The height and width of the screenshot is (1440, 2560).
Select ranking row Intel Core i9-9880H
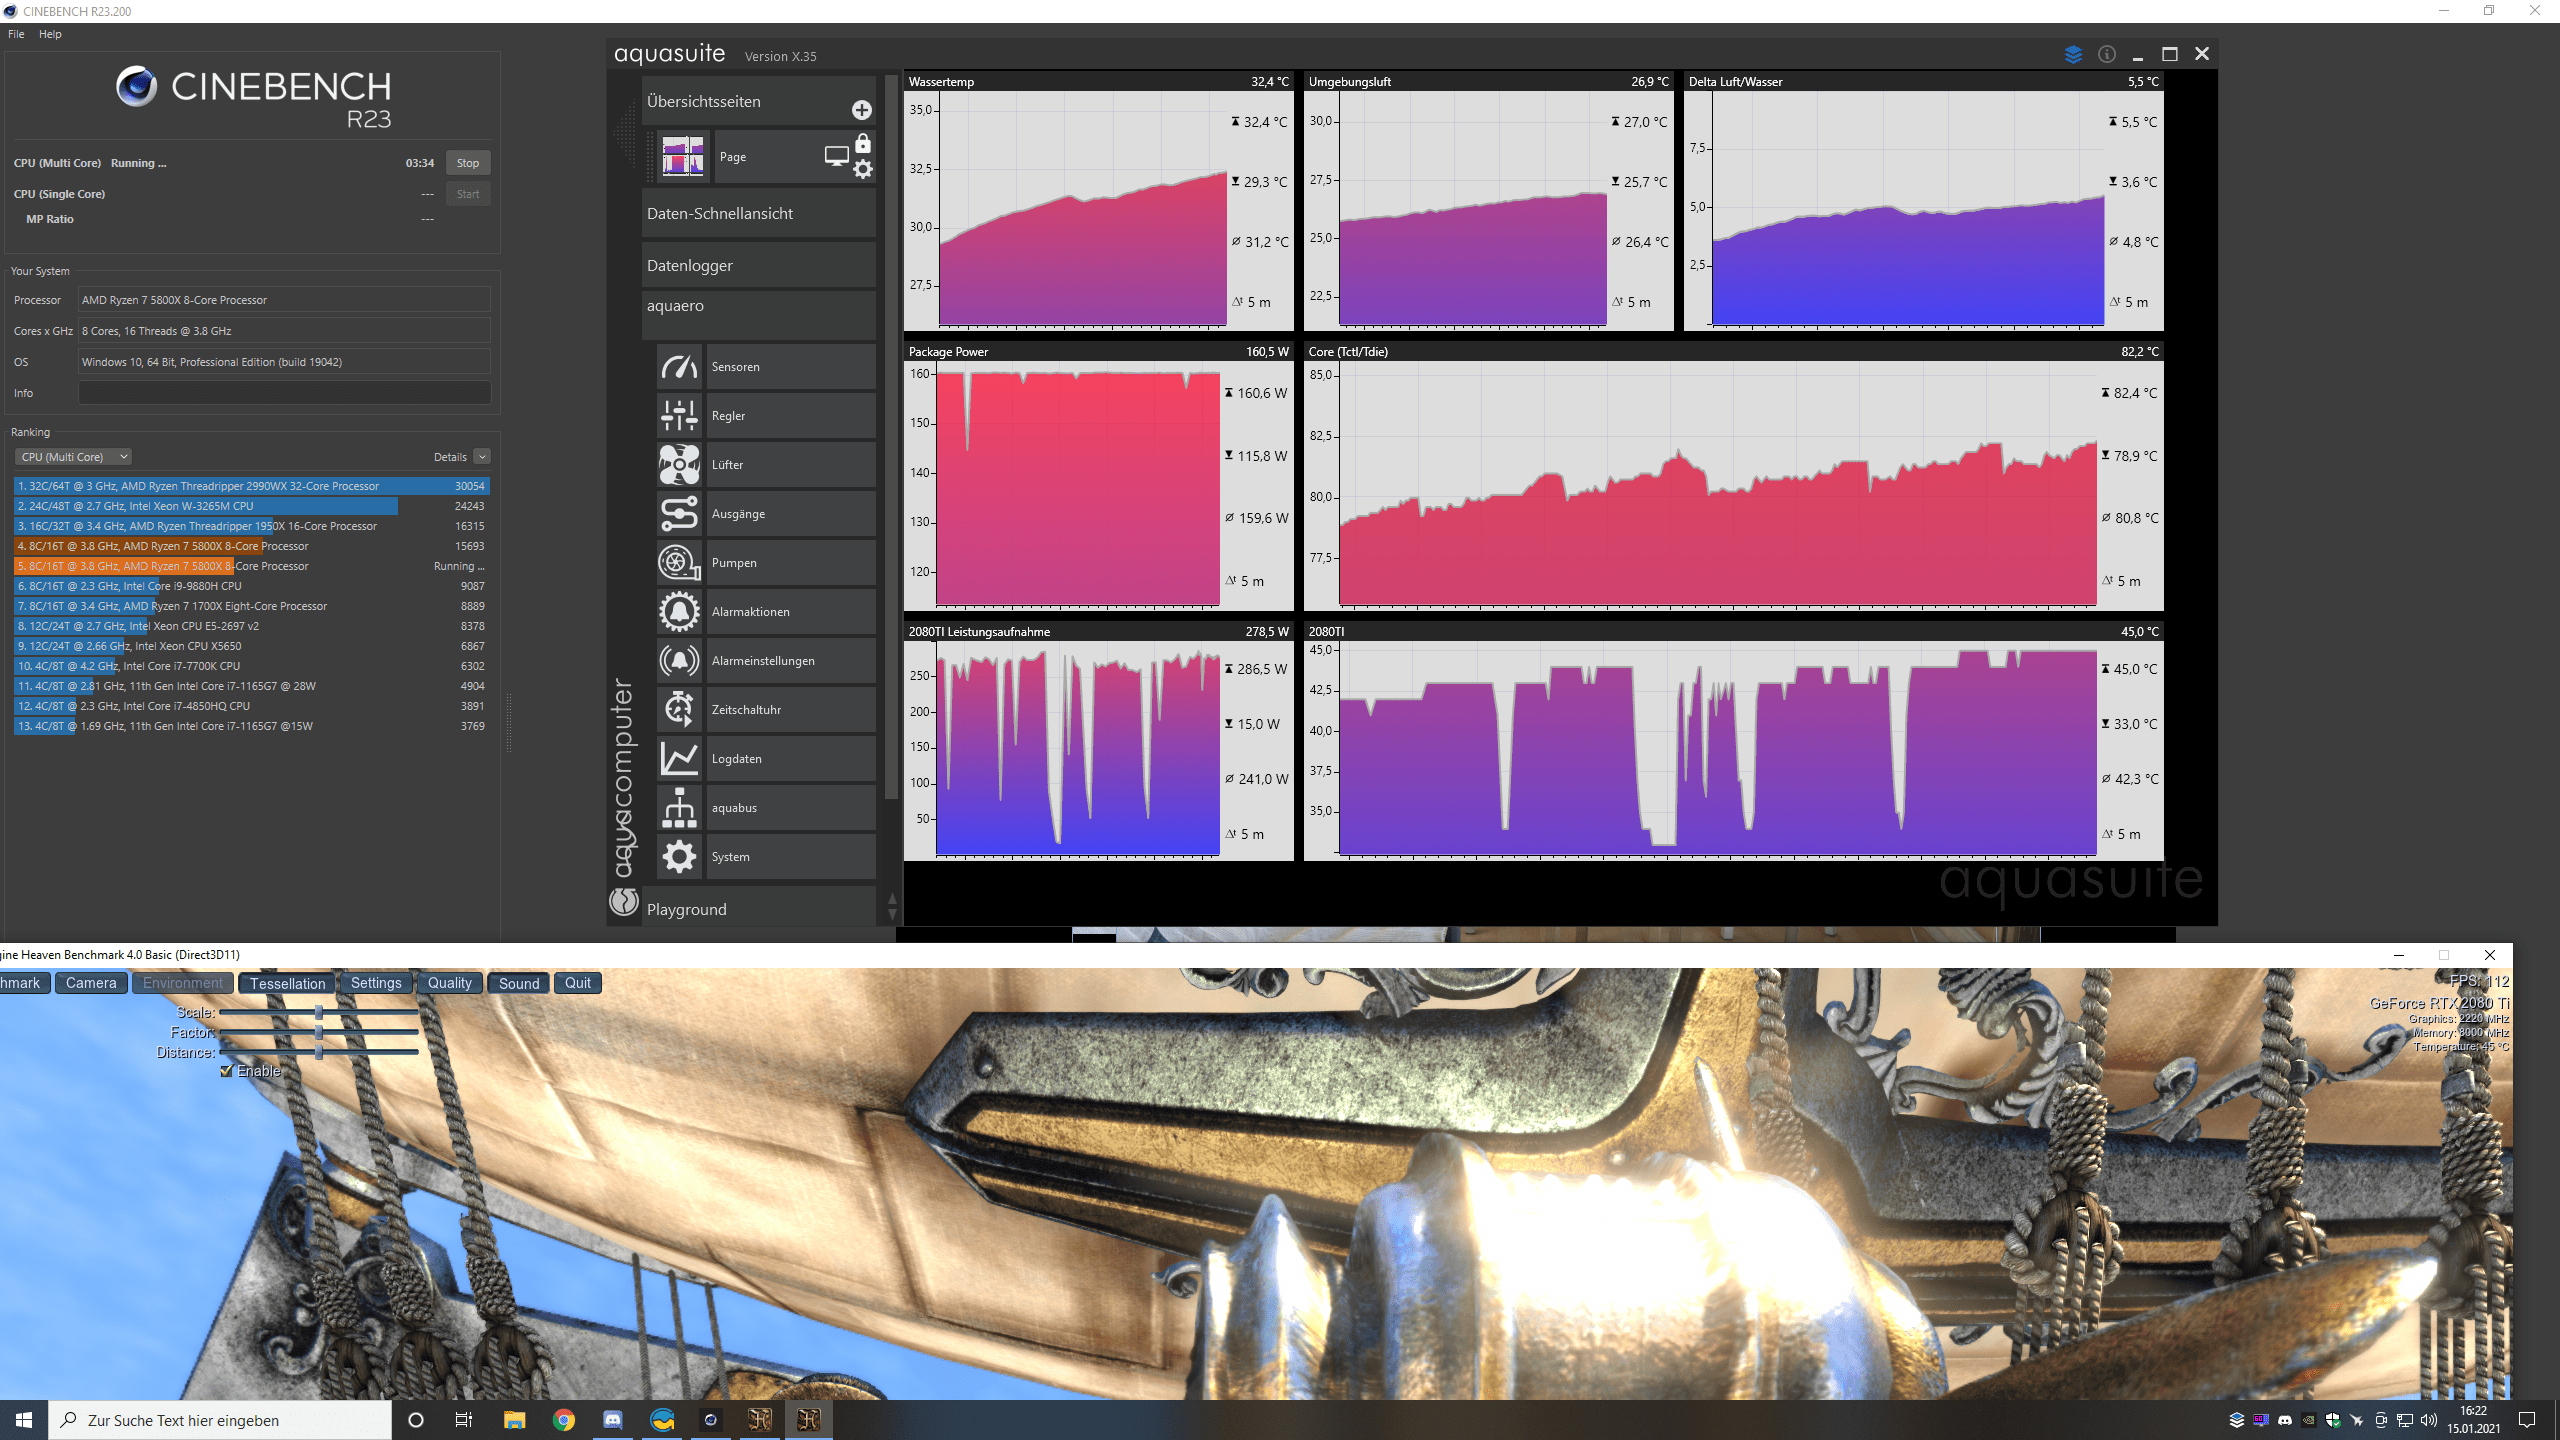coord(251,586)
